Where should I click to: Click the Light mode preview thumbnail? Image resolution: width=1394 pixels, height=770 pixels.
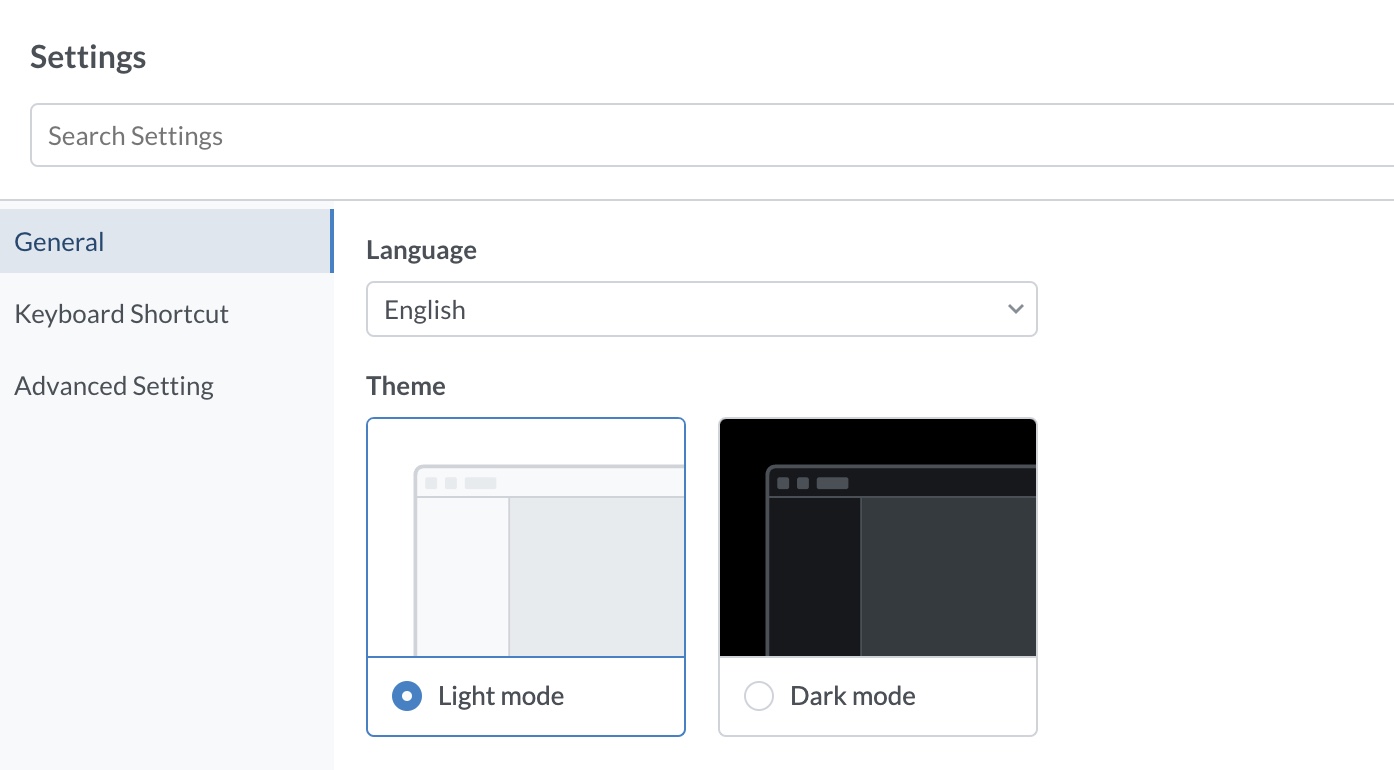click(x=526, y=538)
